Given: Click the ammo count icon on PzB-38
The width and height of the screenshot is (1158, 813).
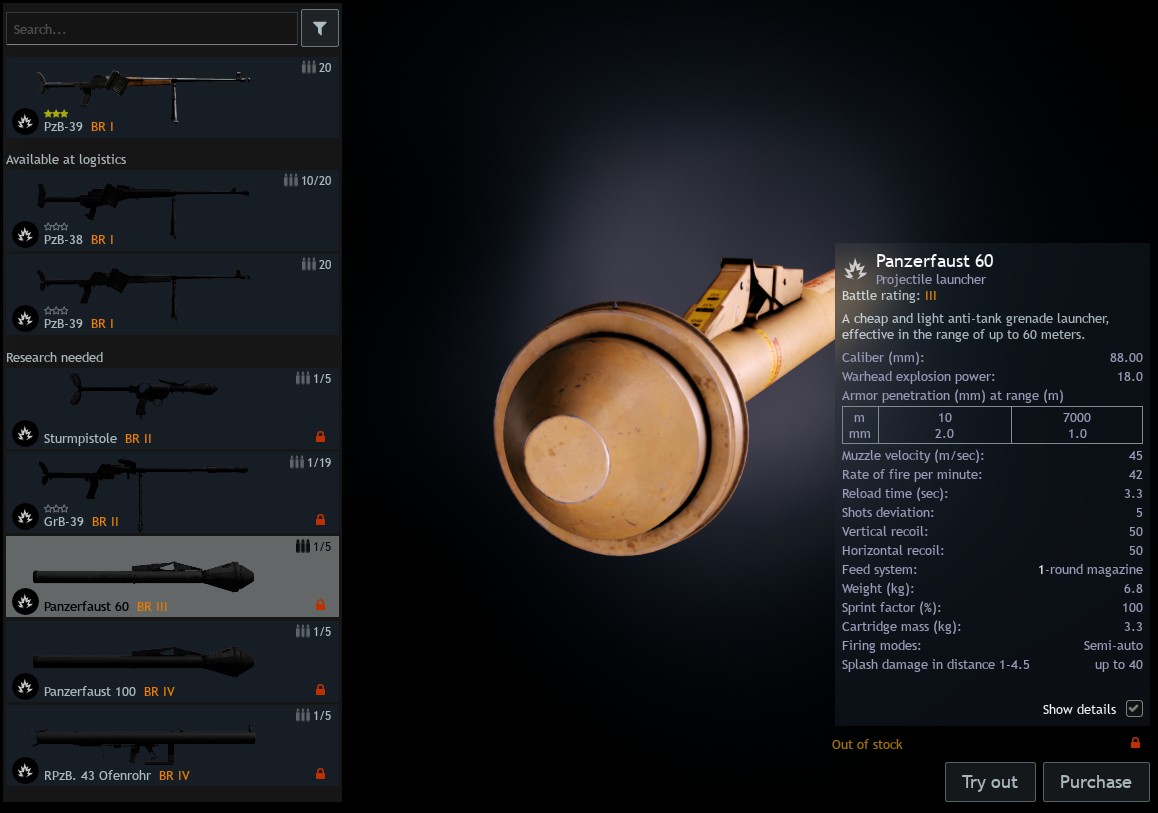Looking at the screenshot, I should 291,180.
